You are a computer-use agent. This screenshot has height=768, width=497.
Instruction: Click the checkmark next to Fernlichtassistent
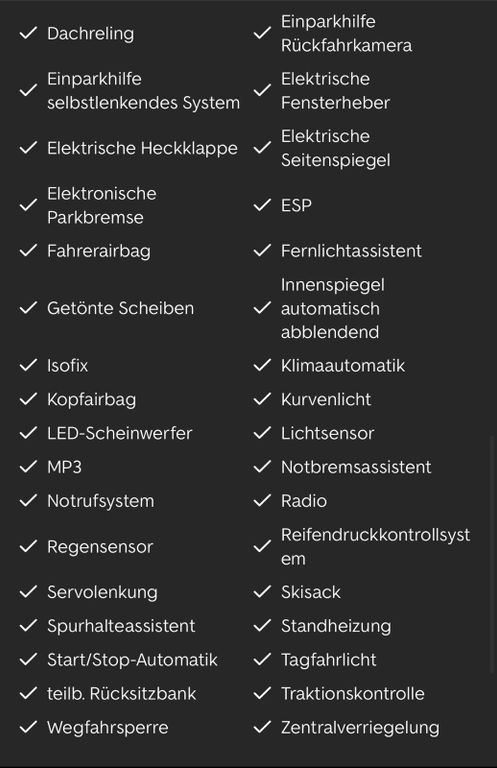coord(262,250)
